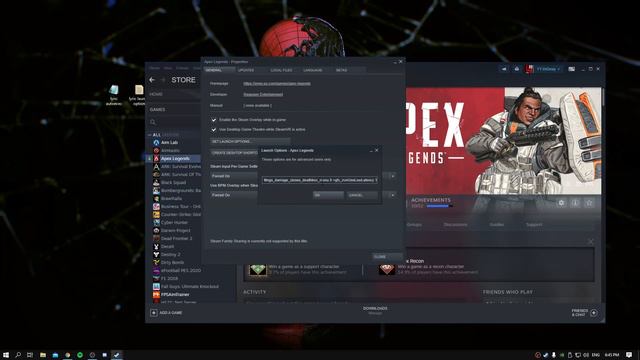Switch to the Updates tab

(246, 70)
